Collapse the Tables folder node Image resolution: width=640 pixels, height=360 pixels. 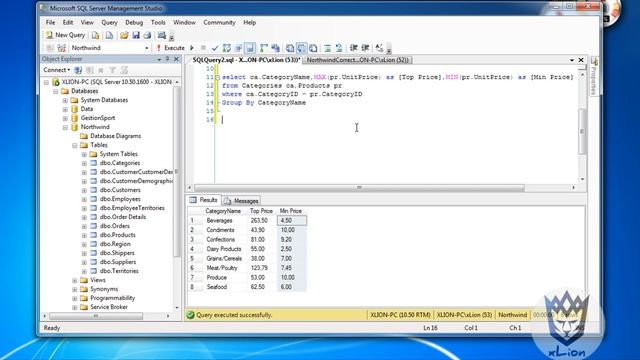tap(75, 145)
